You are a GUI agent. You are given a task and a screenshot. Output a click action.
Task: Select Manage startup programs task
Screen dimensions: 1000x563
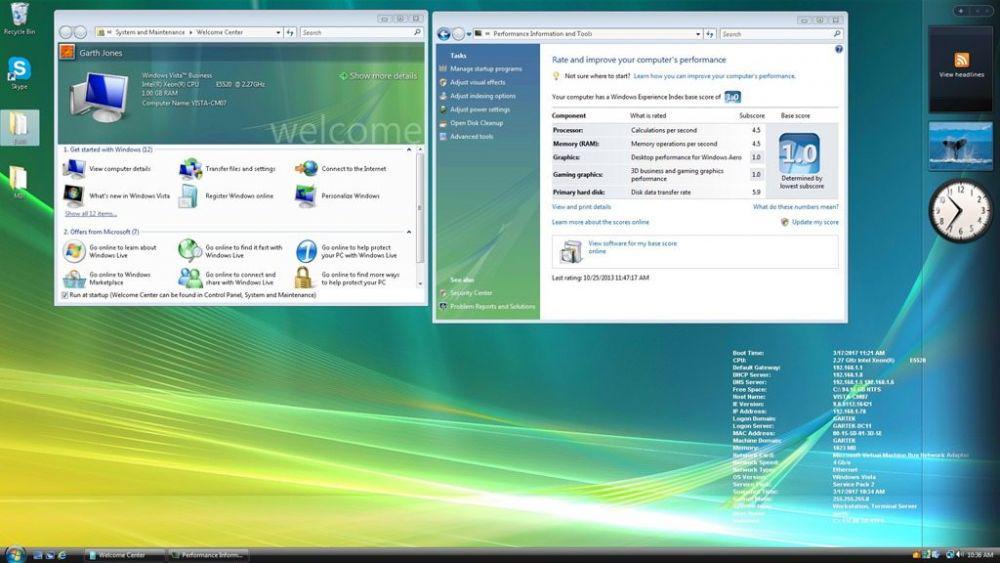click(485, 69)
